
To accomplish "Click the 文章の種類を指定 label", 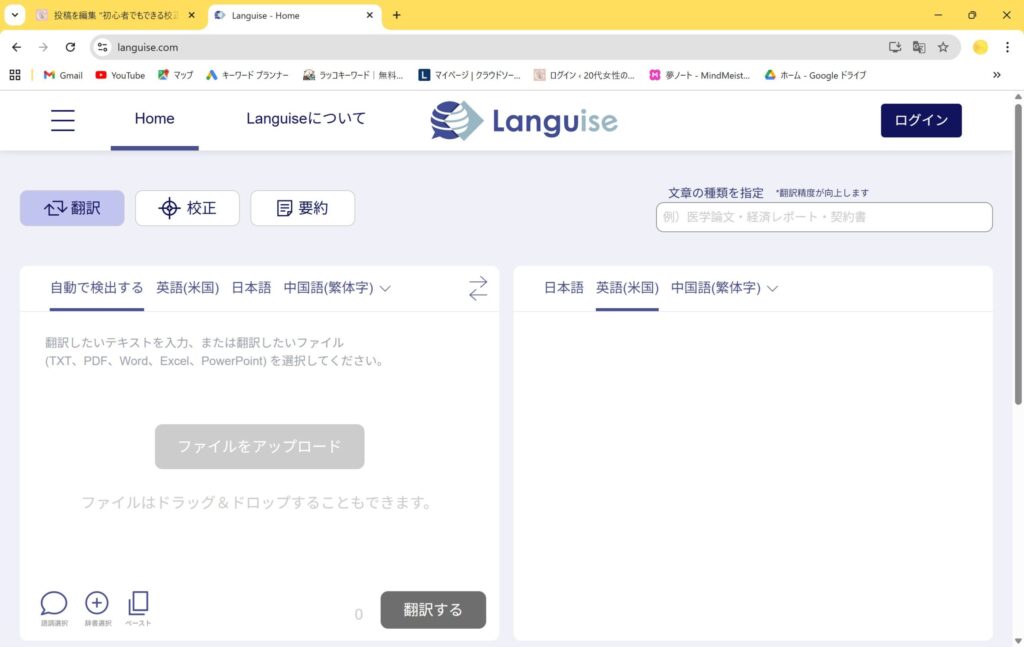I will point(715,193).
